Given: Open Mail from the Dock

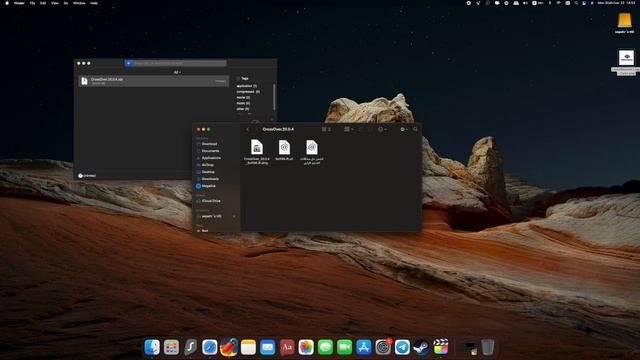Looking at the screenshot, I should (x=267, y=347).
